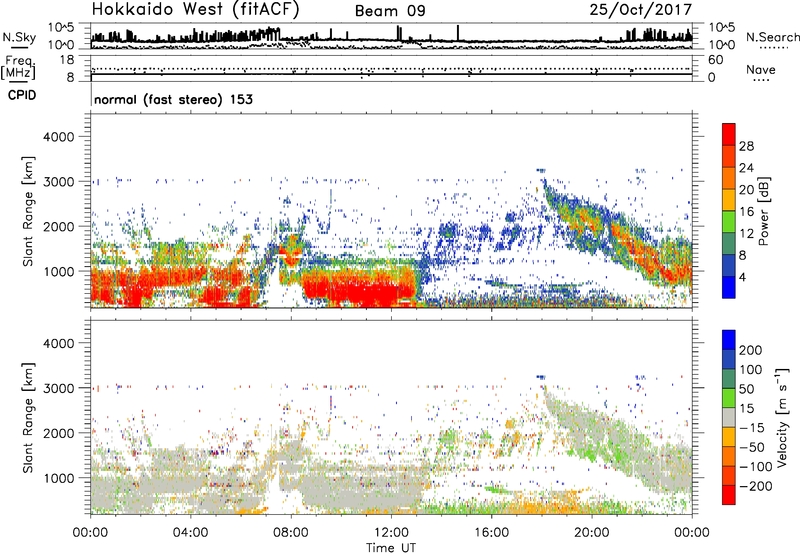Click the "28" tick on the power scale
This screenshot has height=554, width=800.
(x=746, y=146)
